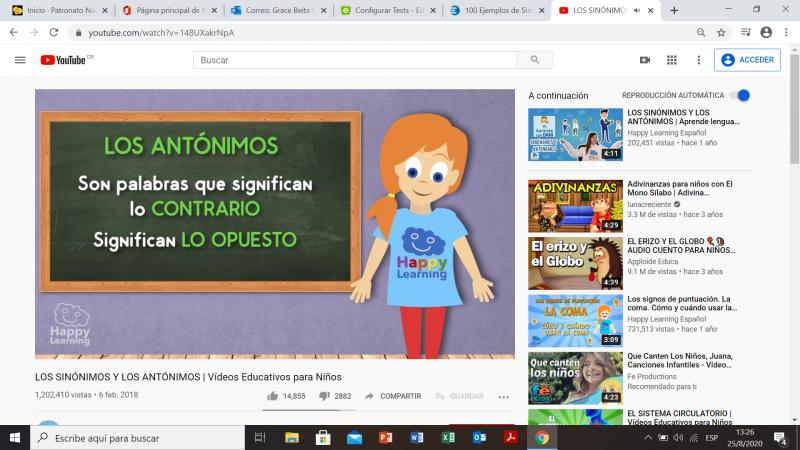Open Outlook from taskbar

(x=480, y=438)
